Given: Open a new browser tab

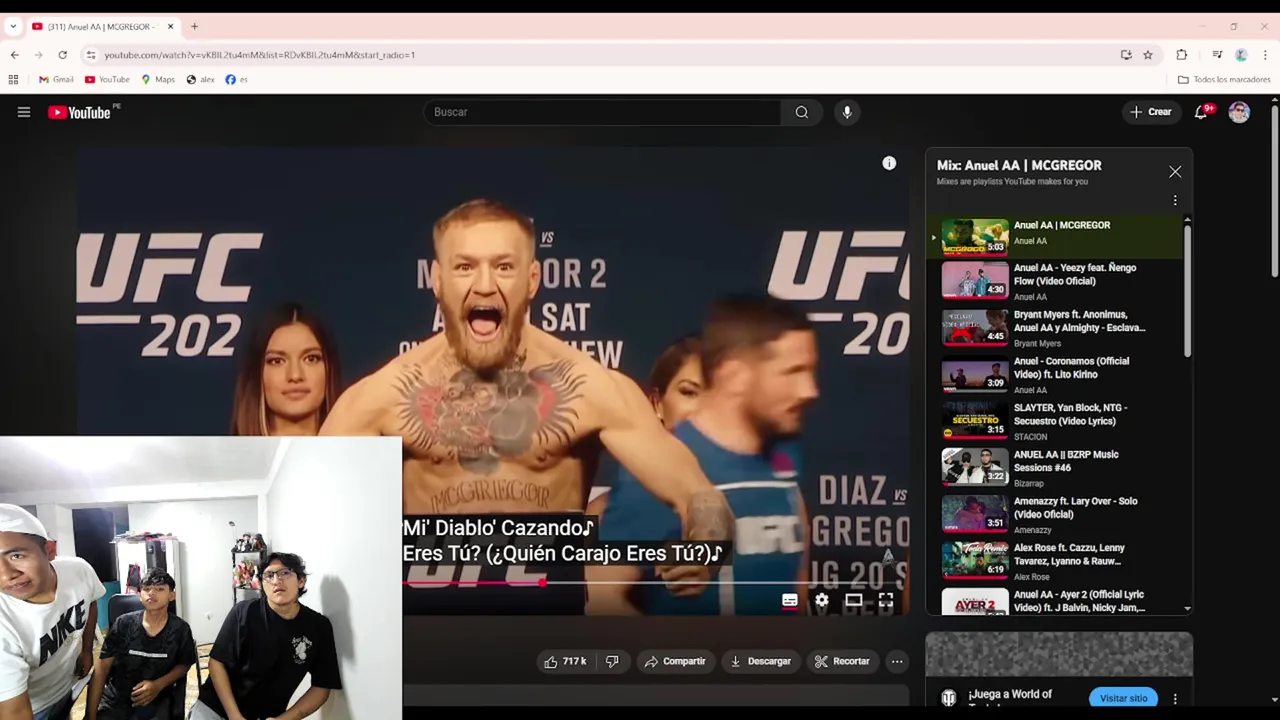Looking at the screenshot, I should tap(194, 26).
